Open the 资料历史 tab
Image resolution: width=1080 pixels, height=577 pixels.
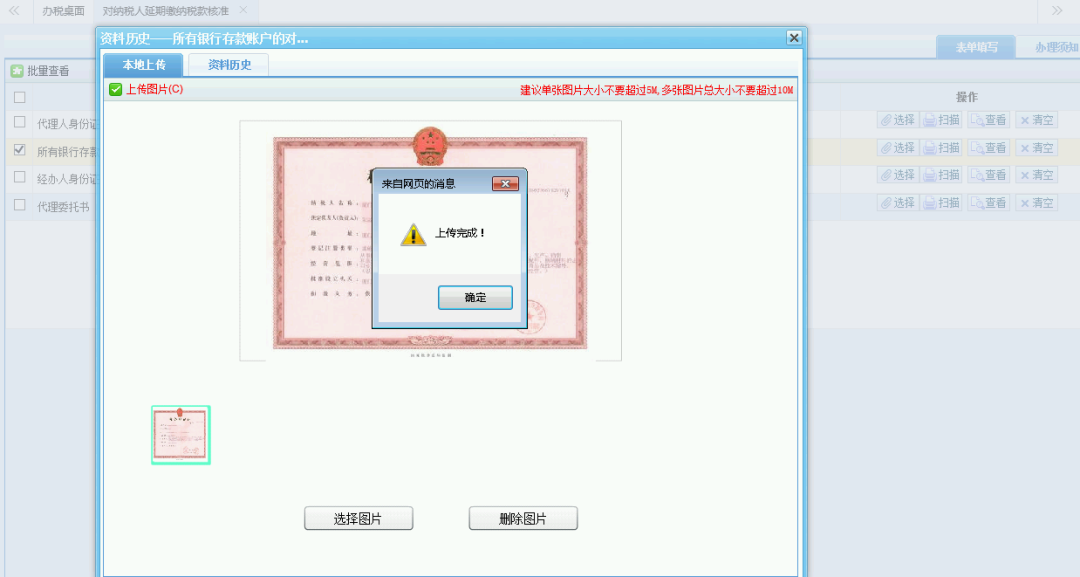pos(229,65)
